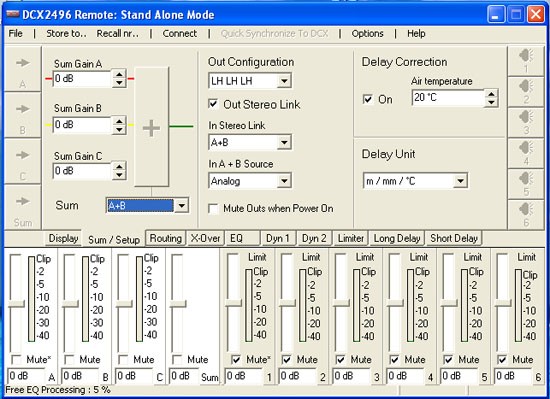This screenshot has height=399, width=550.
Task: Open the File menu
Action: click(x=15, y=33)
